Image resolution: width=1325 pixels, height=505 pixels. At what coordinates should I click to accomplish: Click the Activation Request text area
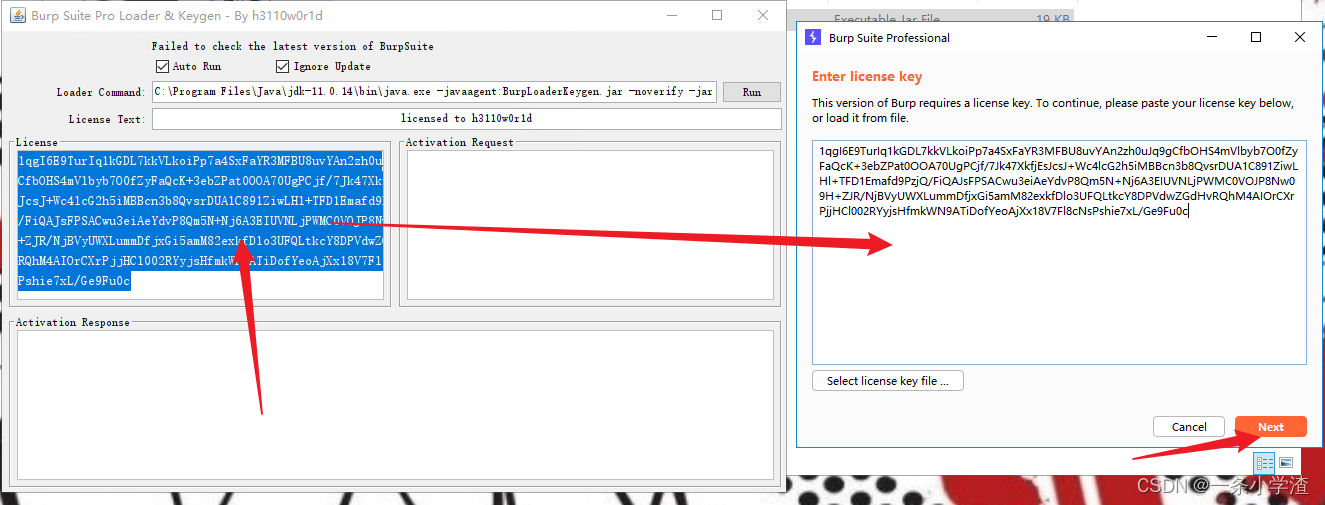tap(590, 225)
